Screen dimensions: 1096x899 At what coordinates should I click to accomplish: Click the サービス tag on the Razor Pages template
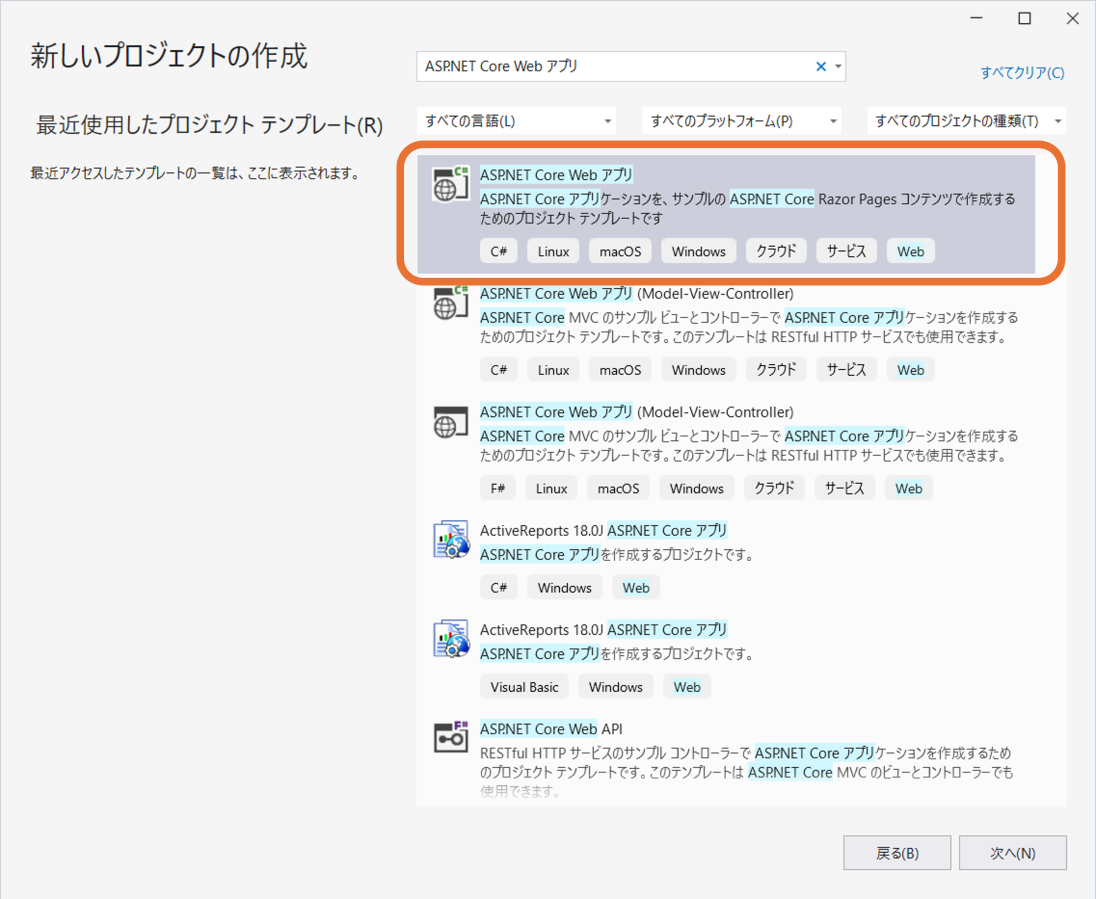click(x=846, y=252)
